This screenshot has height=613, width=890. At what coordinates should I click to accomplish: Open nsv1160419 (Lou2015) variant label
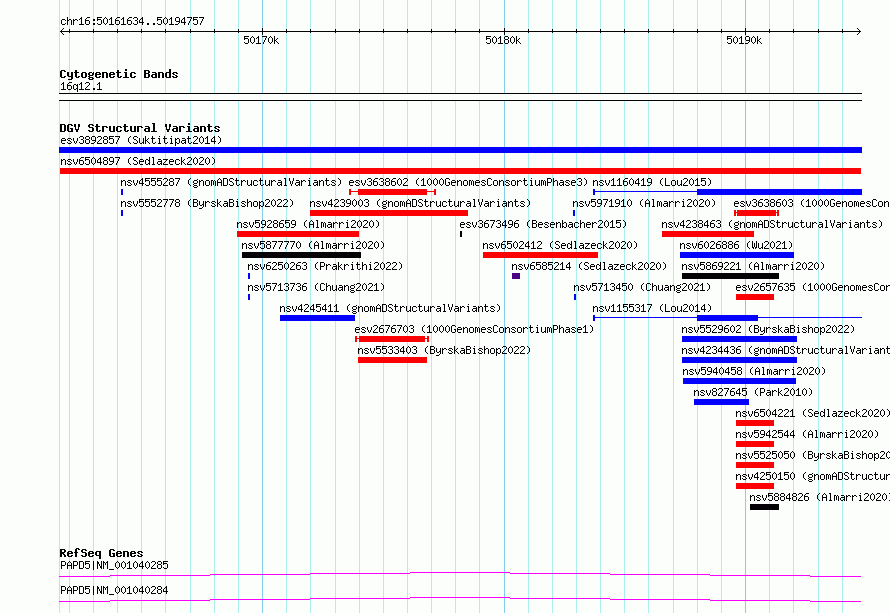[x=652, y=182]
